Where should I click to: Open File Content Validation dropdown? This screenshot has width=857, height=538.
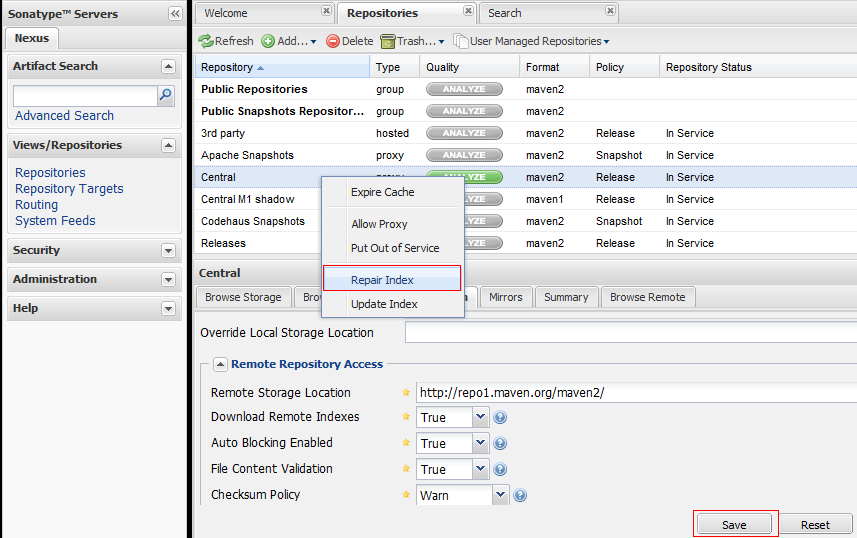pos(480,469)
